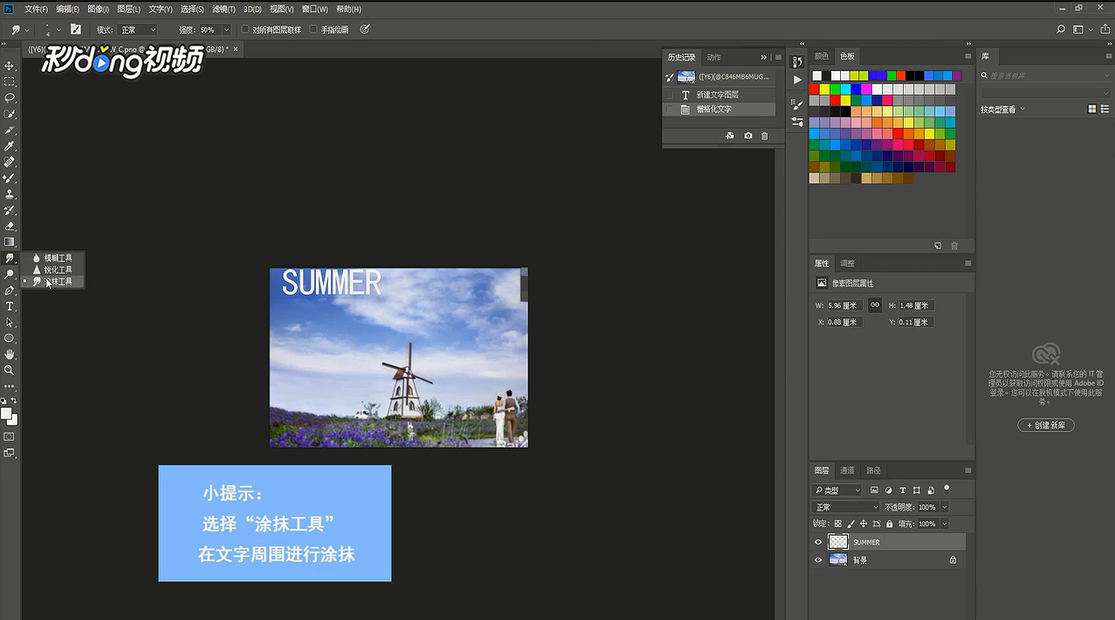
Task: Toggle Quick Mask mode icon
Action: (x=9, y=437)
